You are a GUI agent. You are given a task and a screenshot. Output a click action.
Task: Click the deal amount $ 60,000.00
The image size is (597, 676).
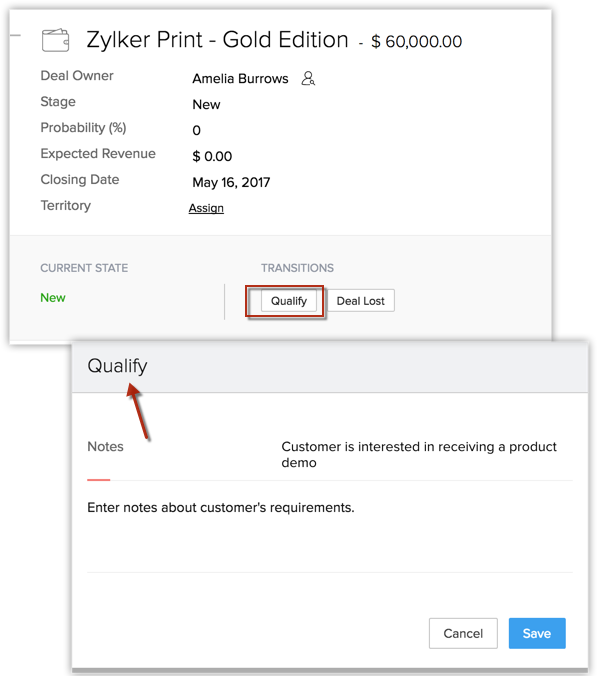point(416,41)
